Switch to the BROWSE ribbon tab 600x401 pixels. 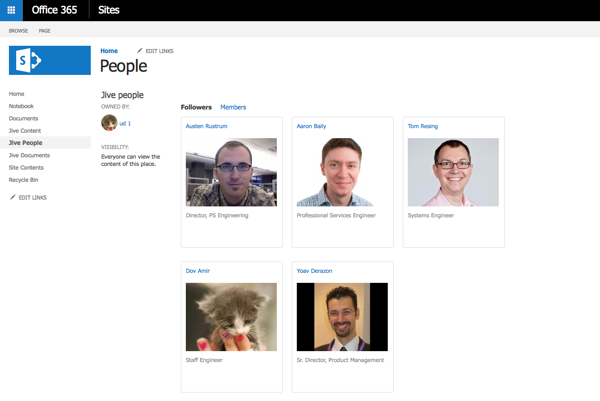(18, 31)
